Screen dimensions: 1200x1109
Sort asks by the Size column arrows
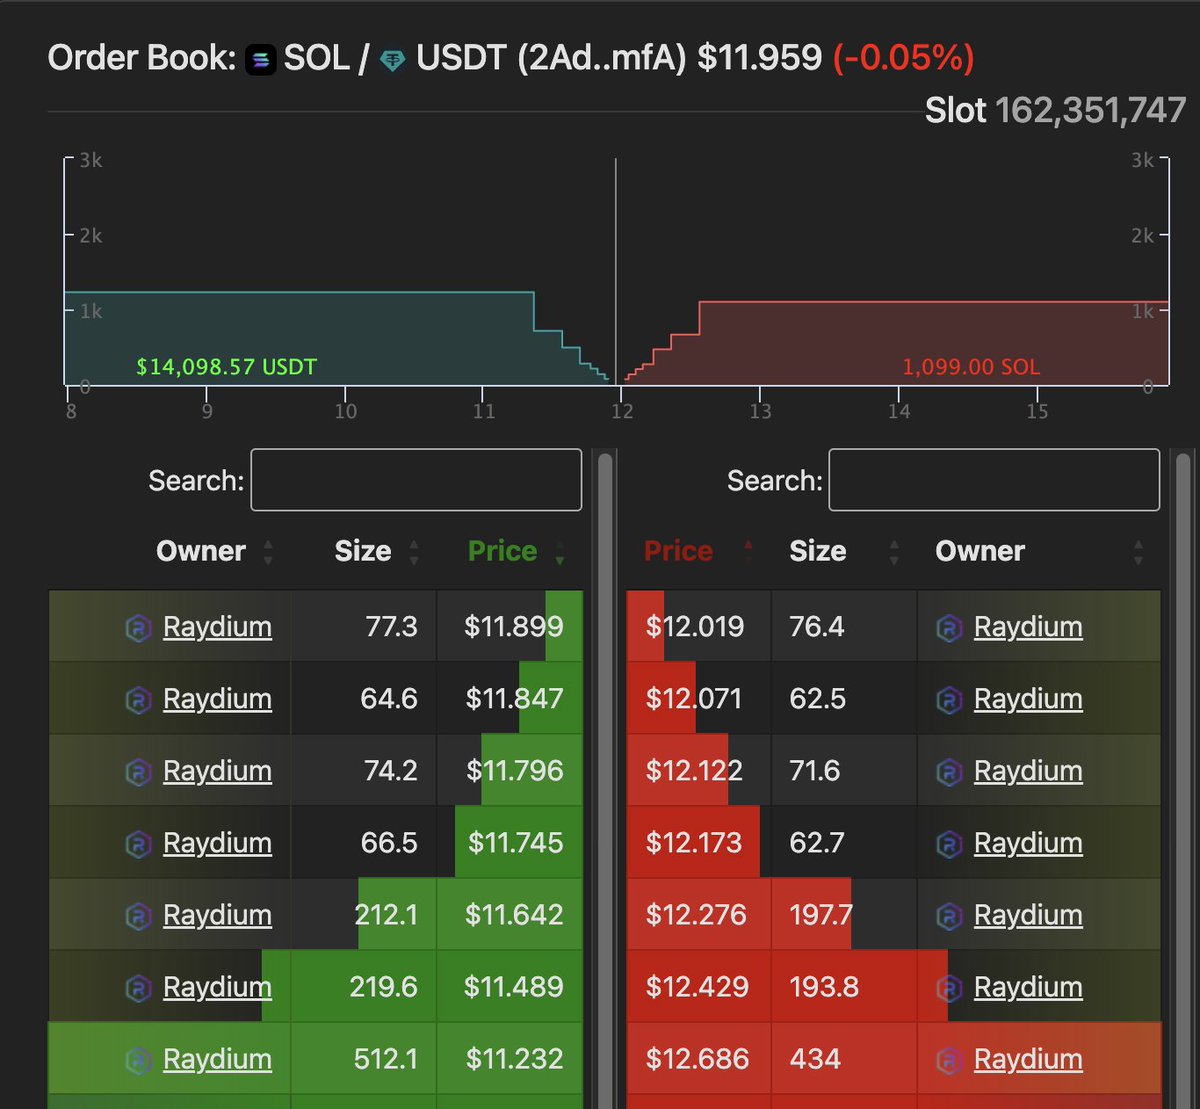(894, 552)
